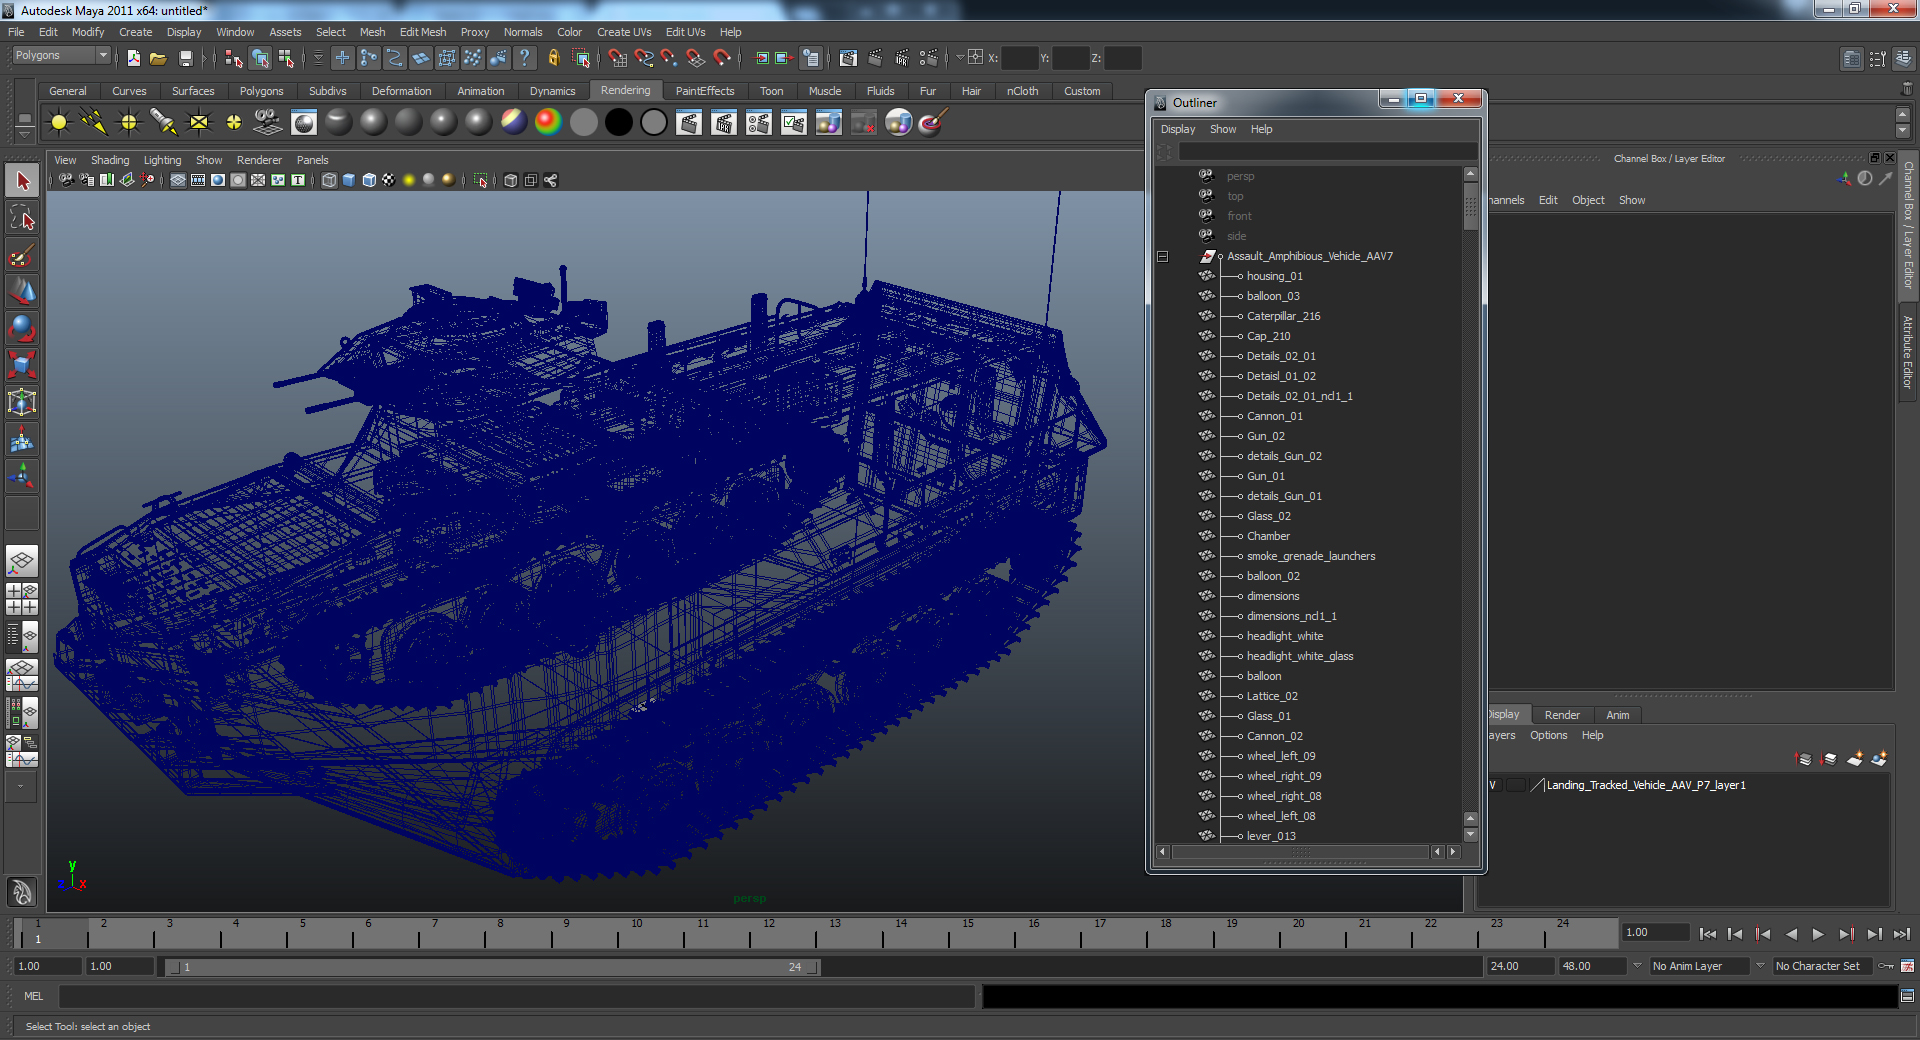Toggle visibility V of Landing_Tracked_Vehicle layer
1920x1040 pixels.
coord(1493,785)
